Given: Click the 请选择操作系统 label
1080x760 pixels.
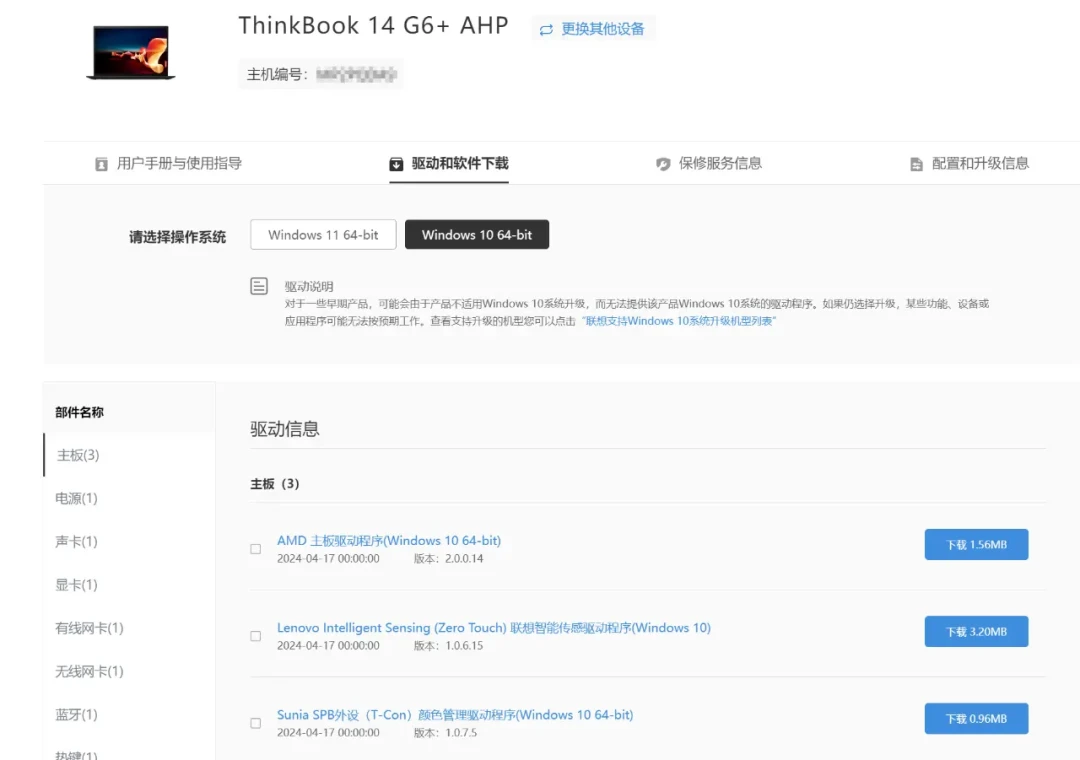Looking at the screenshot, I should coord(178,237).
